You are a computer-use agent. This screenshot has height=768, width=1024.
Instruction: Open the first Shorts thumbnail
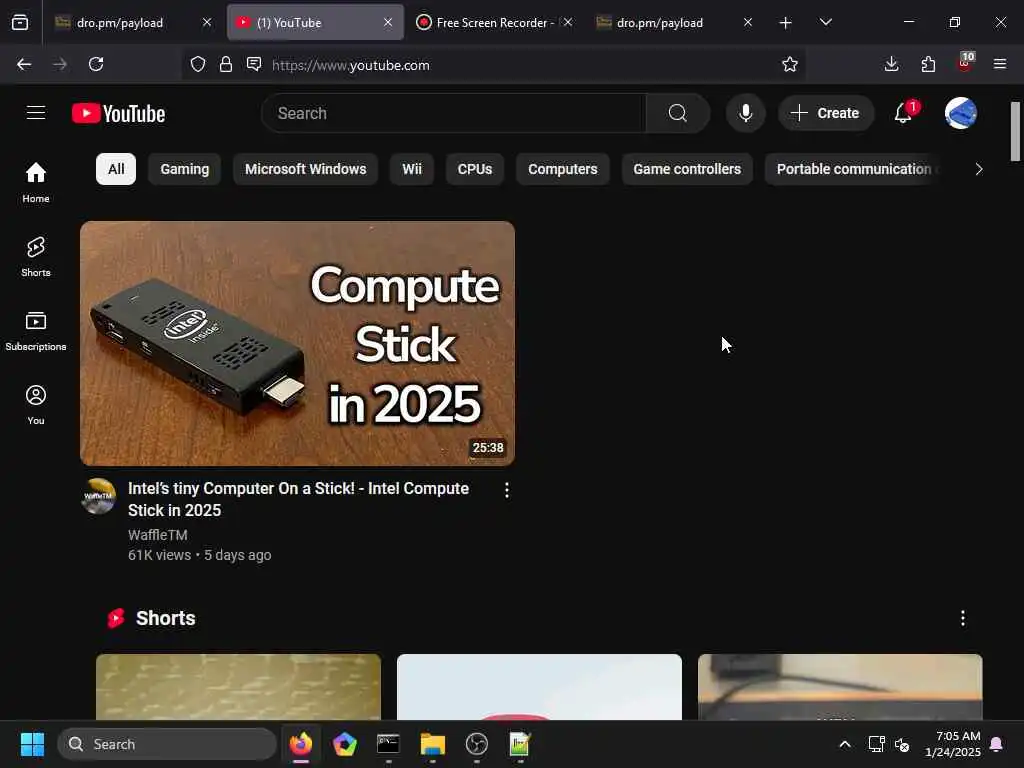pyautogui.click(x=238, y=687)
